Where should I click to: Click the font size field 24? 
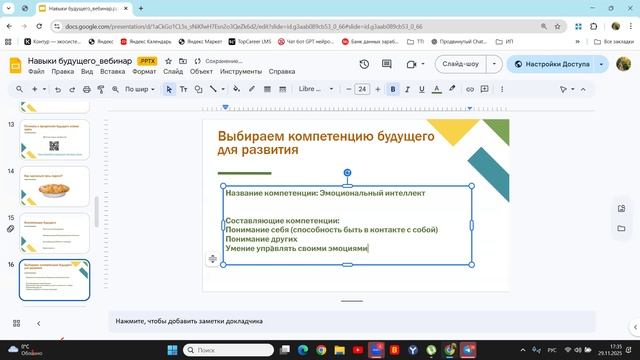point(362,89)
